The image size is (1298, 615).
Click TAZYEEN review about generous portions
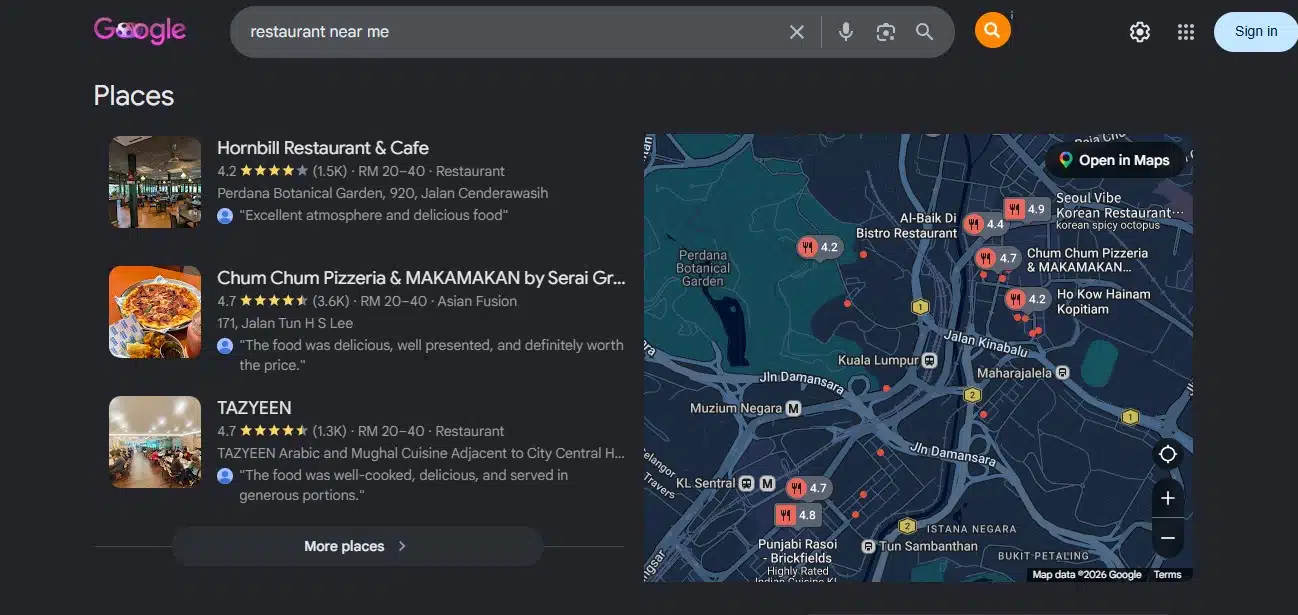tap(404, 485)
